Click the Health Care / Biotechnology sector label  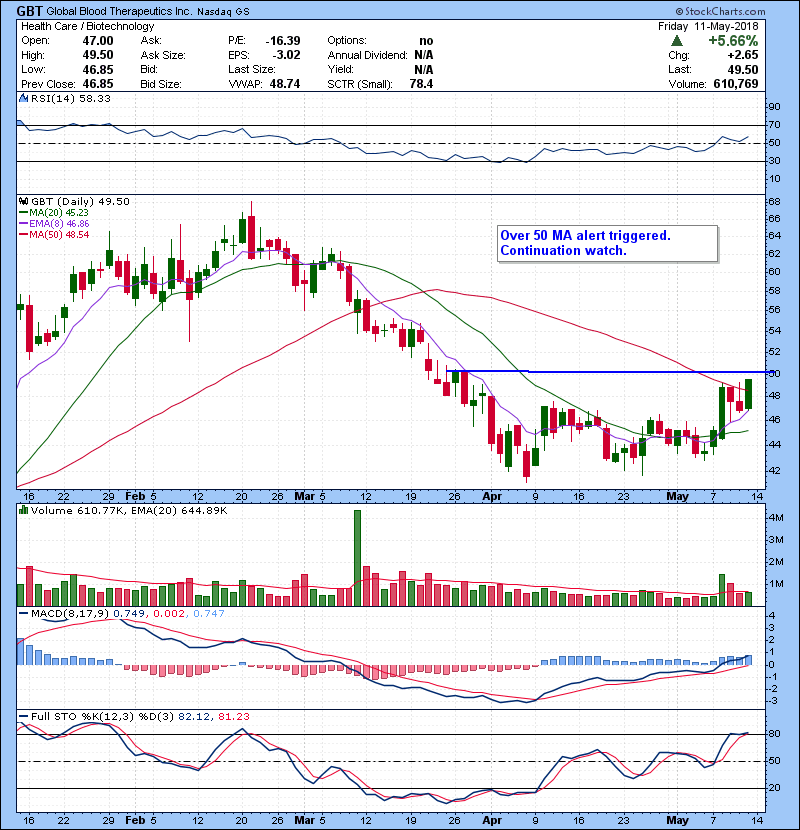click(x=88, y=26)
